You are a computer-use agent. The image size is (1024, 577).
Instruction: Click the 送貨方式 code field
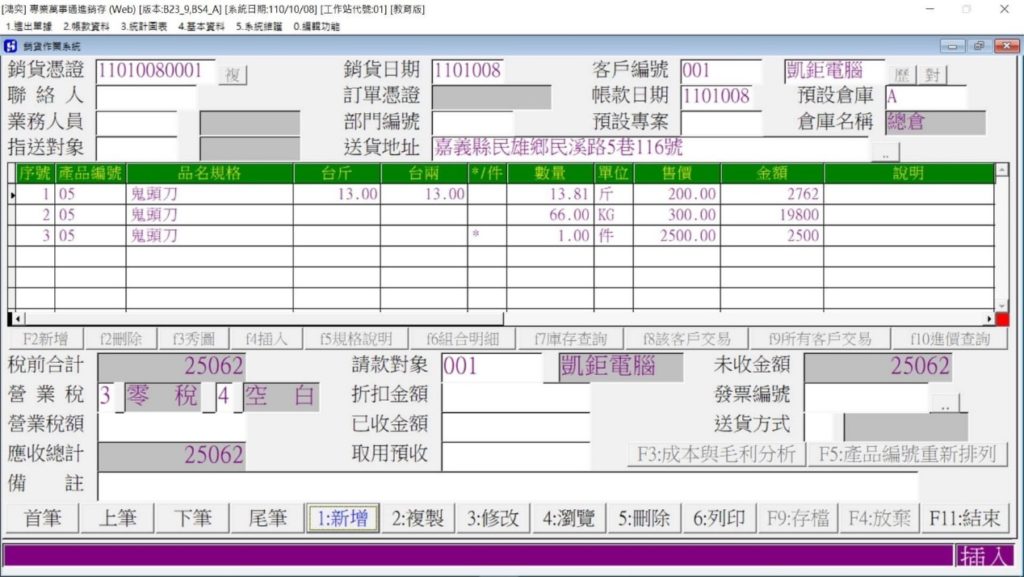click(820, 426)
